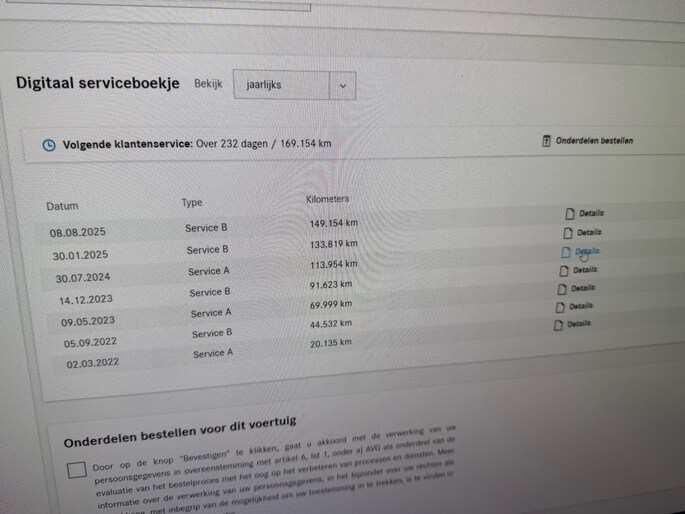
Task: Open Details link for the 20.135 km service
Action: [579, 325]
